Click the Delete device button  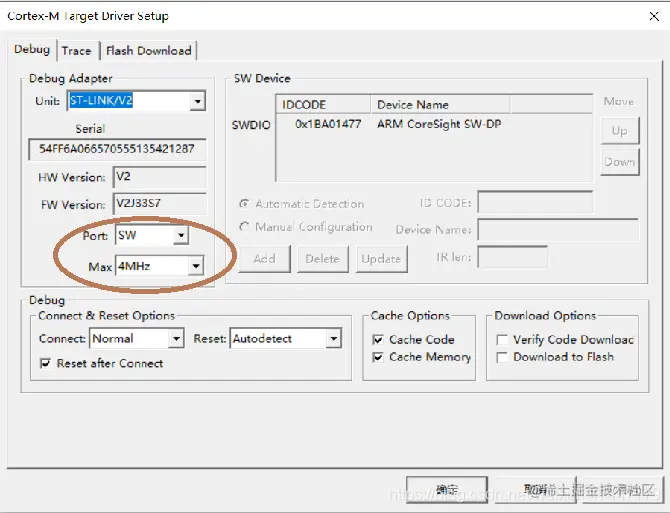click(x=323, y=259)
